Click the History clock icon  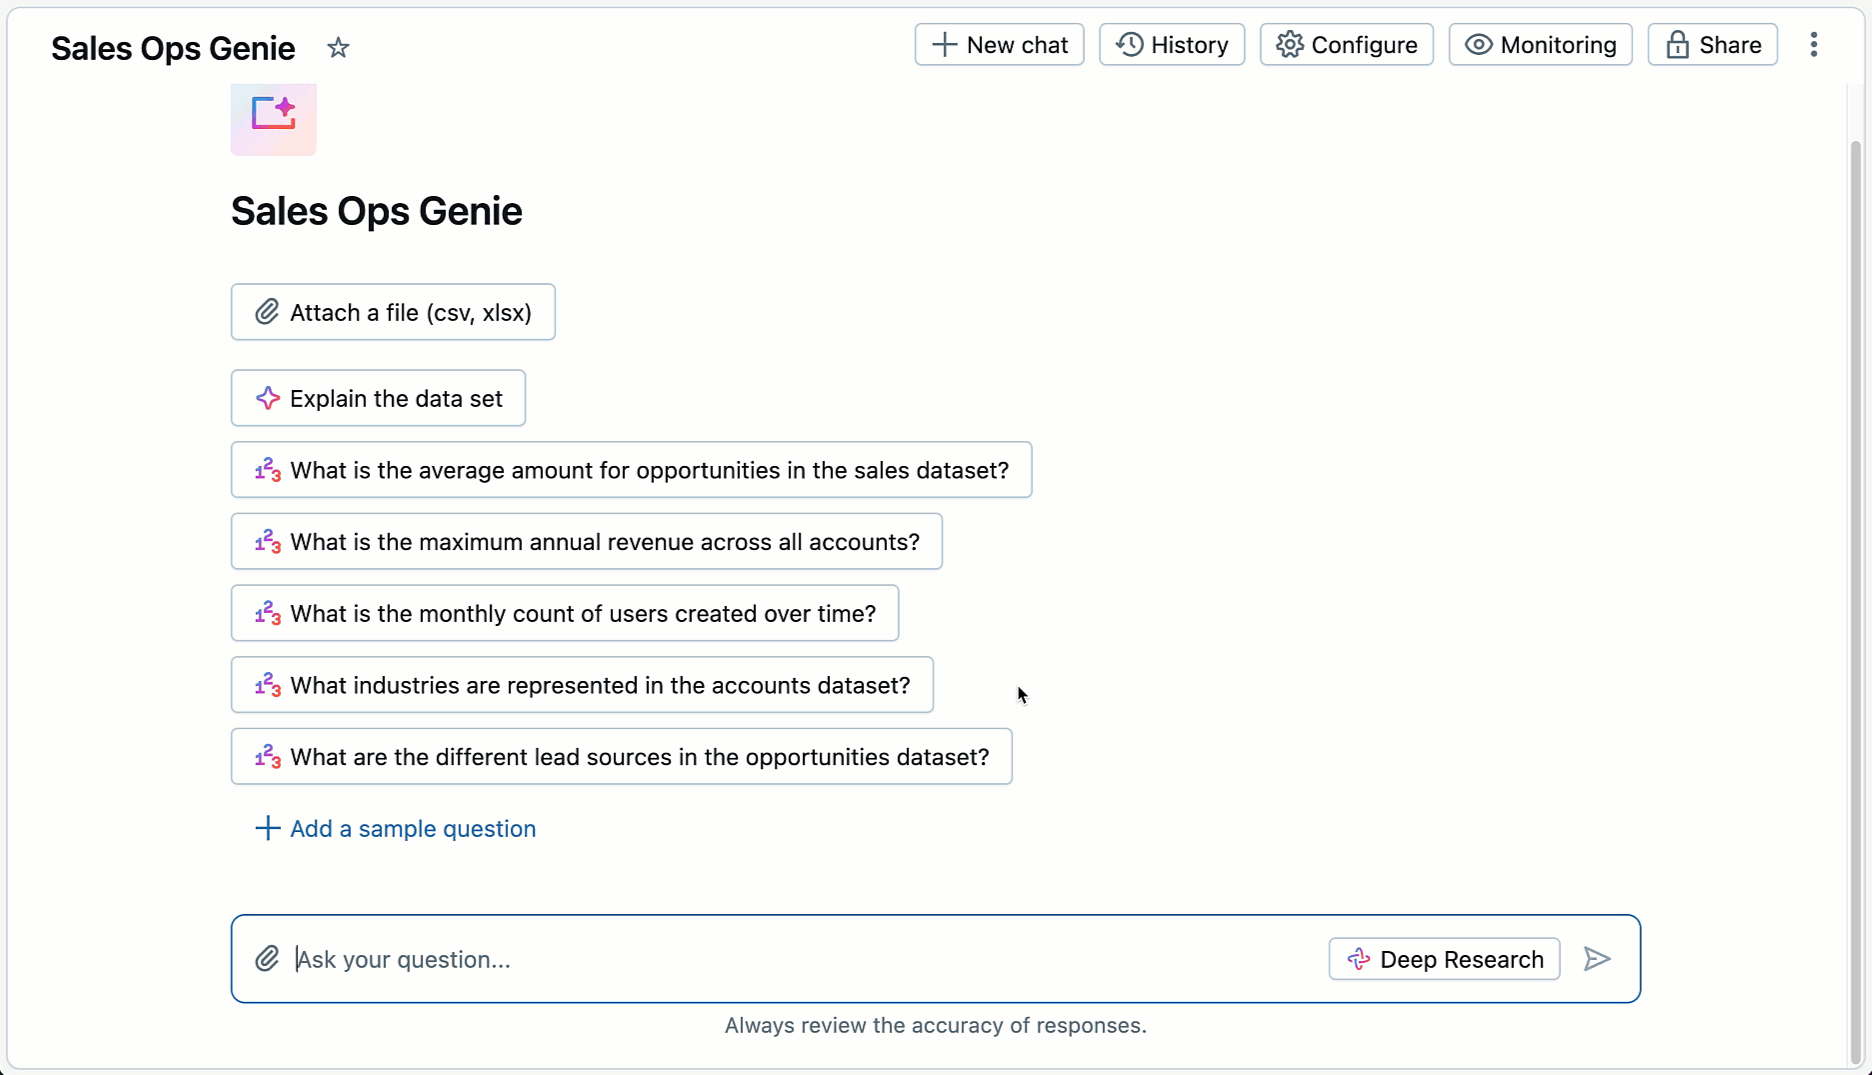click(1131, 44)
